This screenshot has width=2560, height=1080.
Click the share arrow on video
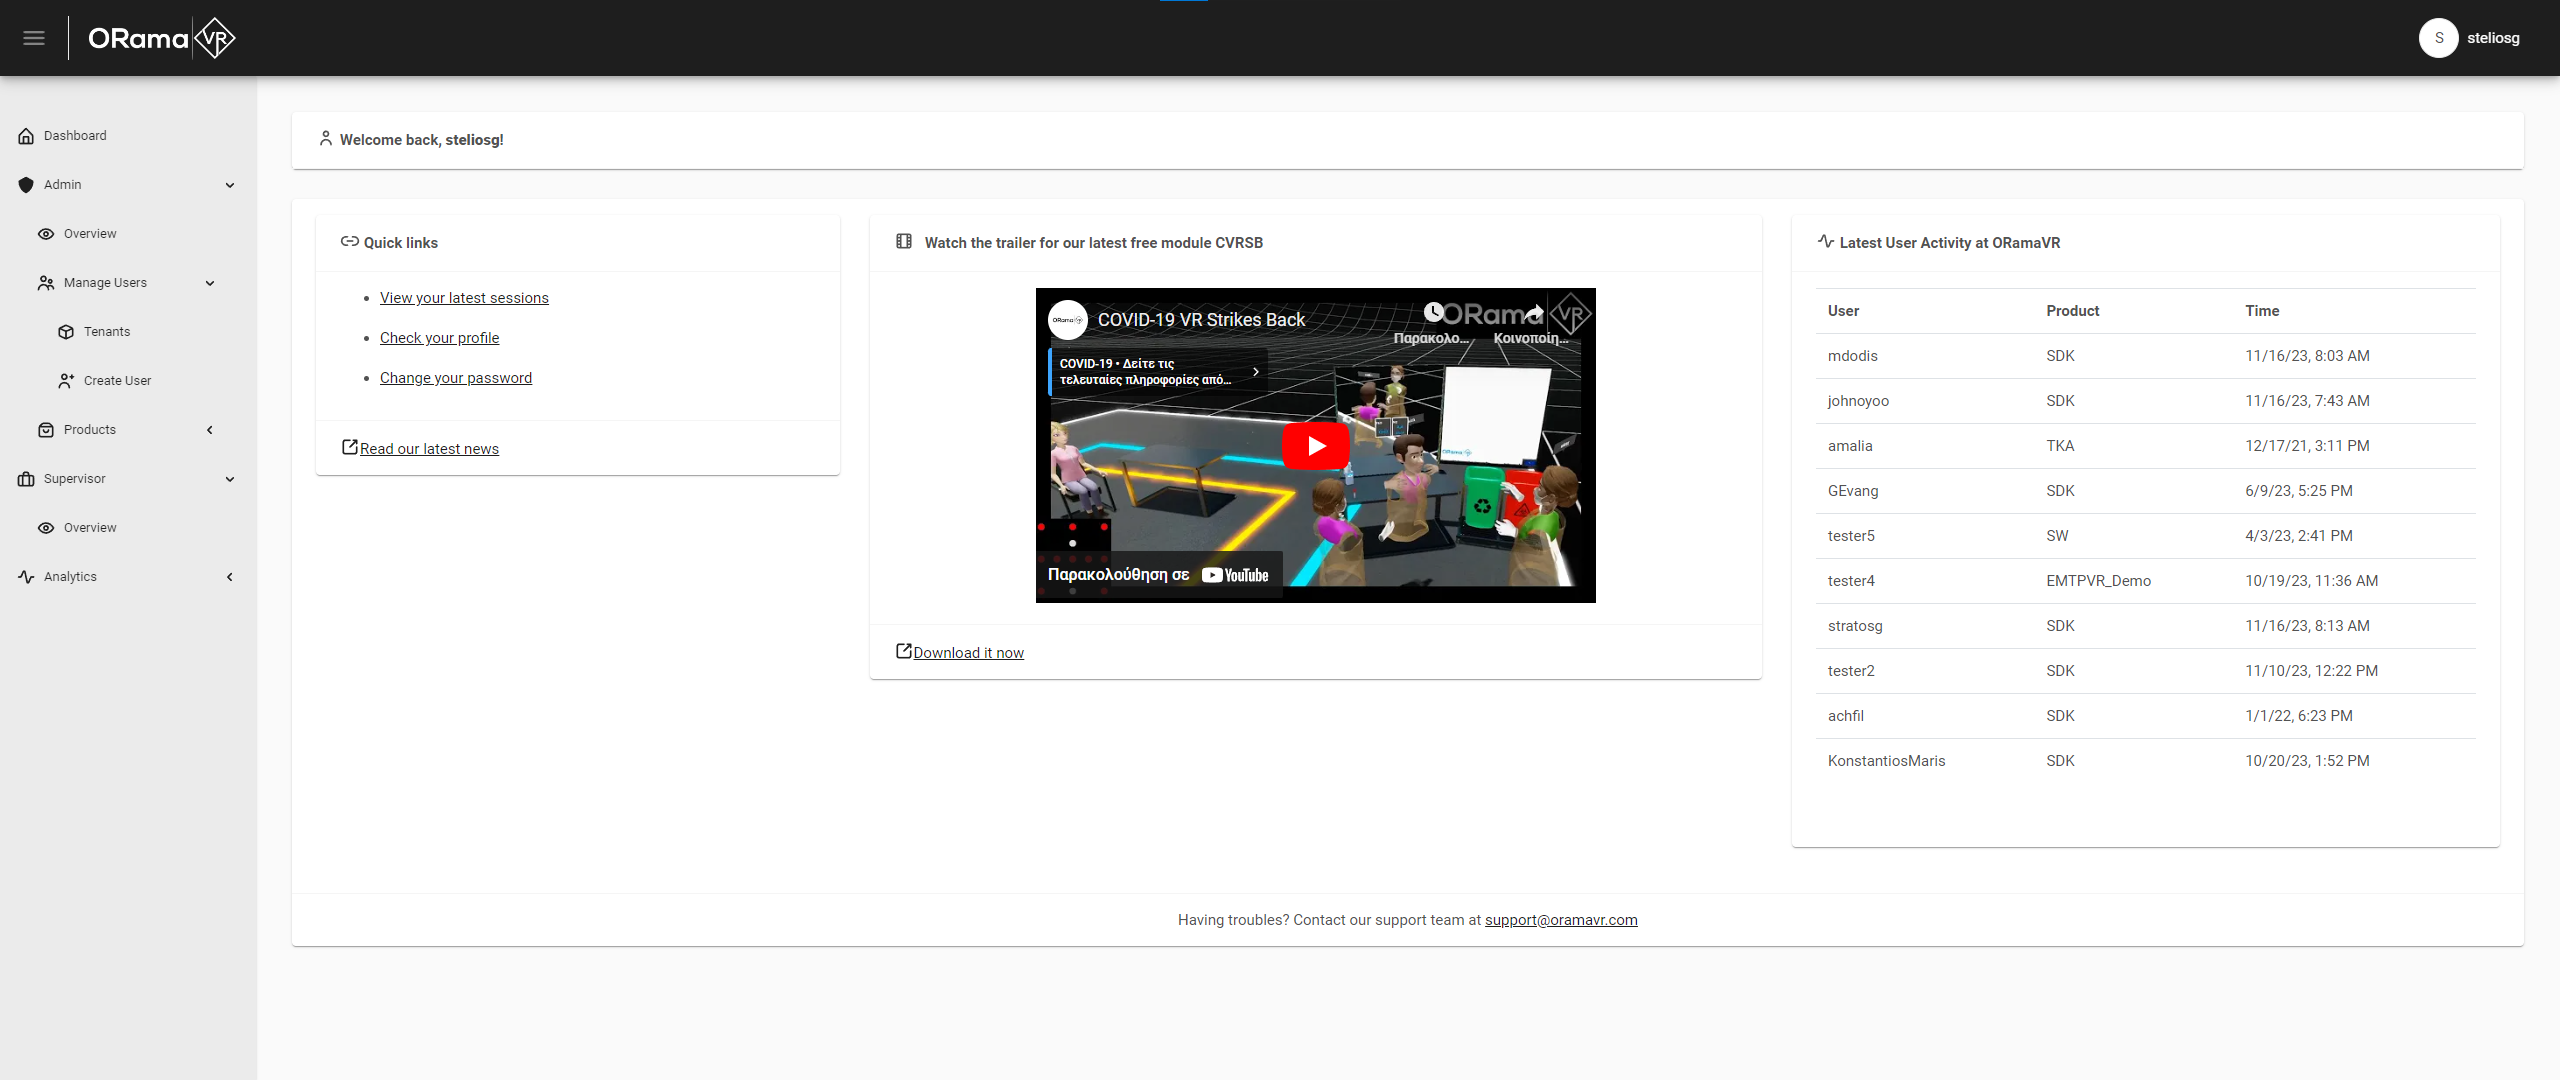point(1534,312)
